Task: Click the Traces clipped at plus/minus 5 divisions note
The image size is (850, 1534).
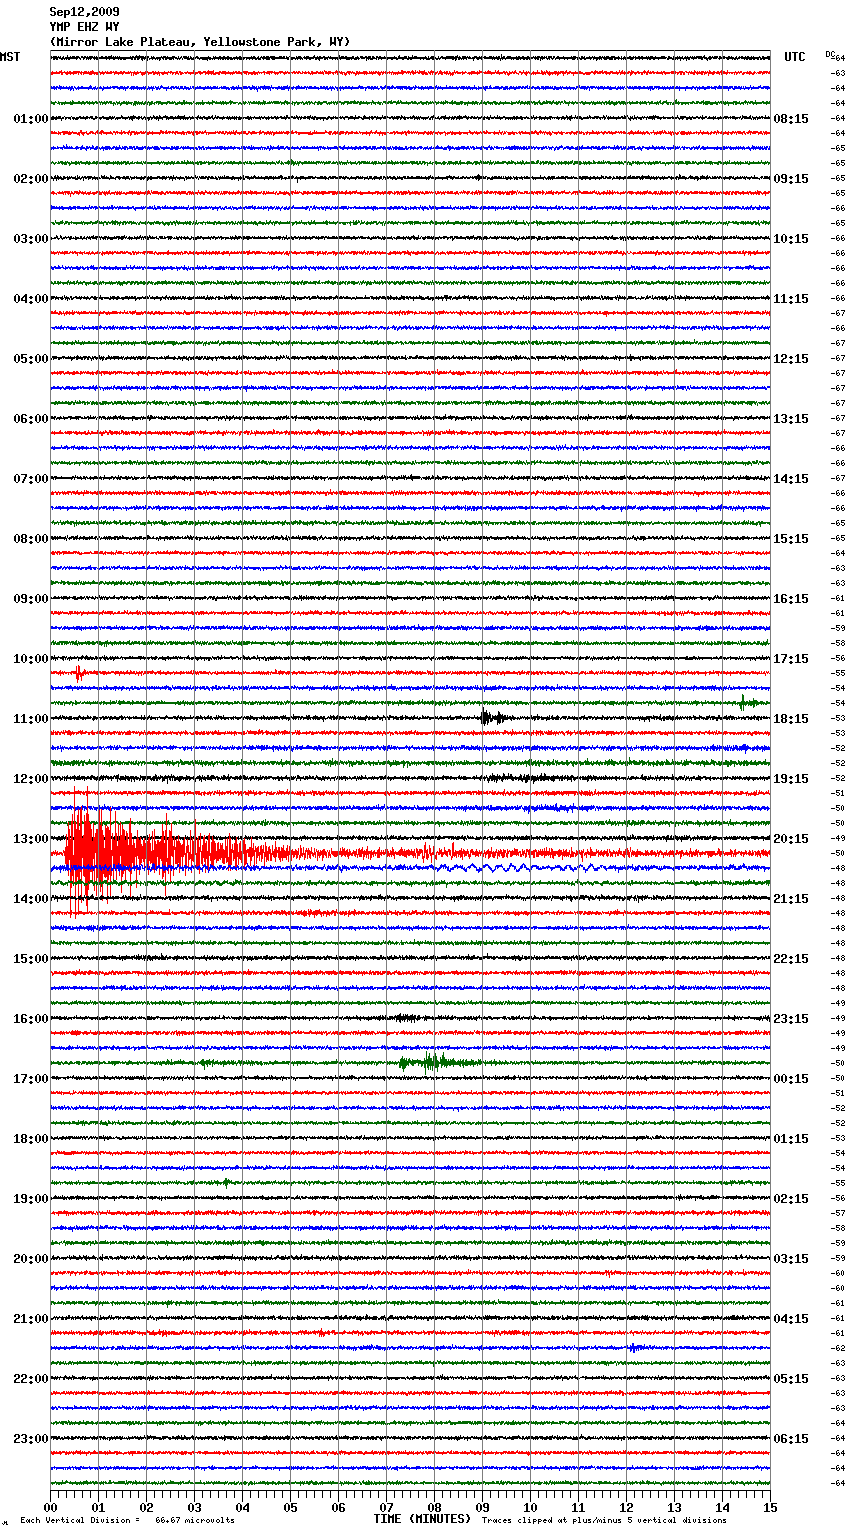Action: (x=604, y=1521)
